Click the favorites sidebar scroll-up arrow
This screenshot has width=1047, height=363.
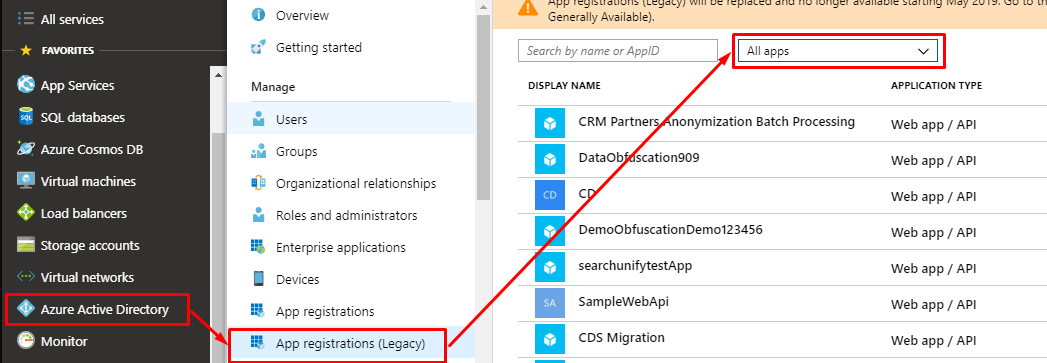tap(218, 75)
